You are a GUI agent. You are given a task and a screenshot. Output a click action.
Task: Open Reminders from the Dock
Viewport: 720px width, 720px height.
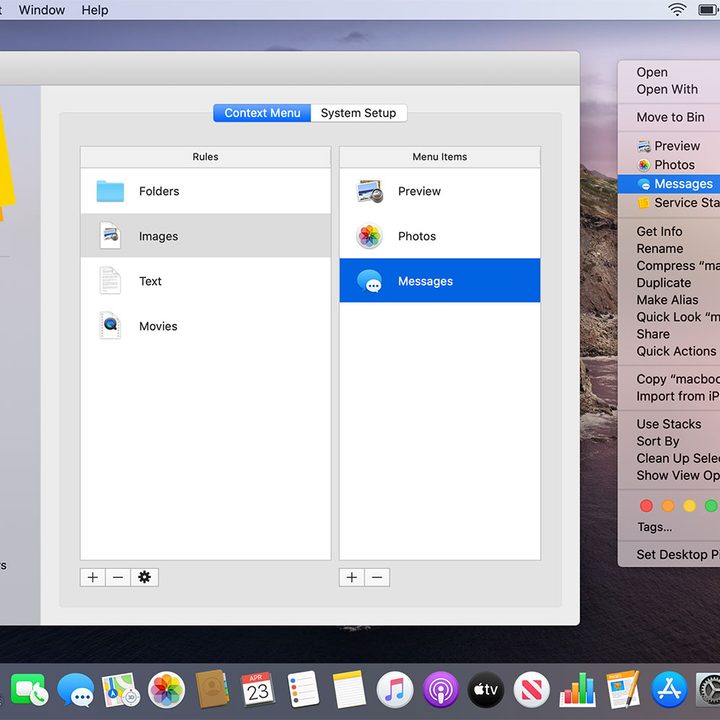coord(303,690)
